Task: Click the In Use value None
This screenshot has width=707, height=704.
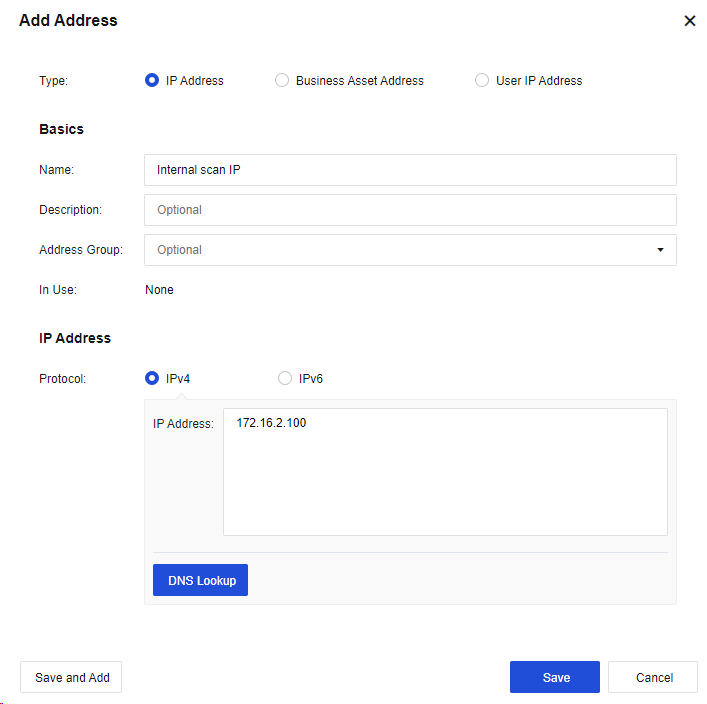Action: click(159, 290)
